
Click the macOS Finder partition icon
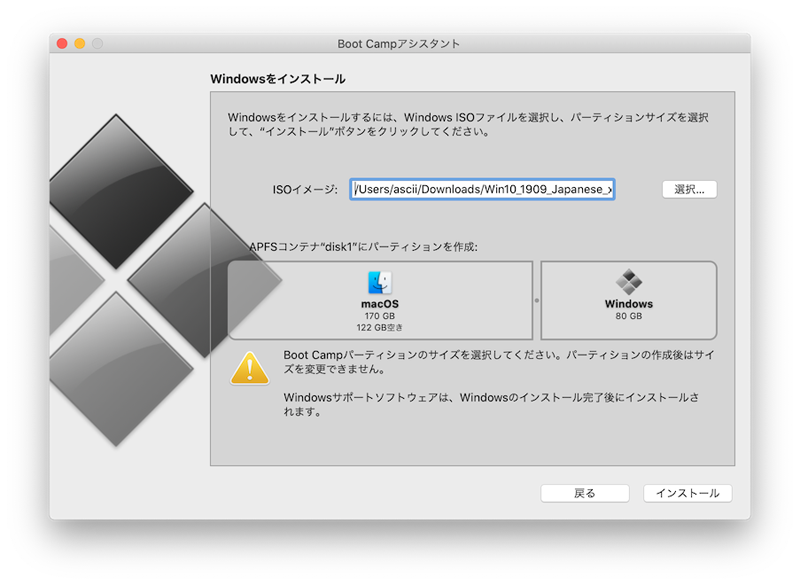(x=380, y=283)
